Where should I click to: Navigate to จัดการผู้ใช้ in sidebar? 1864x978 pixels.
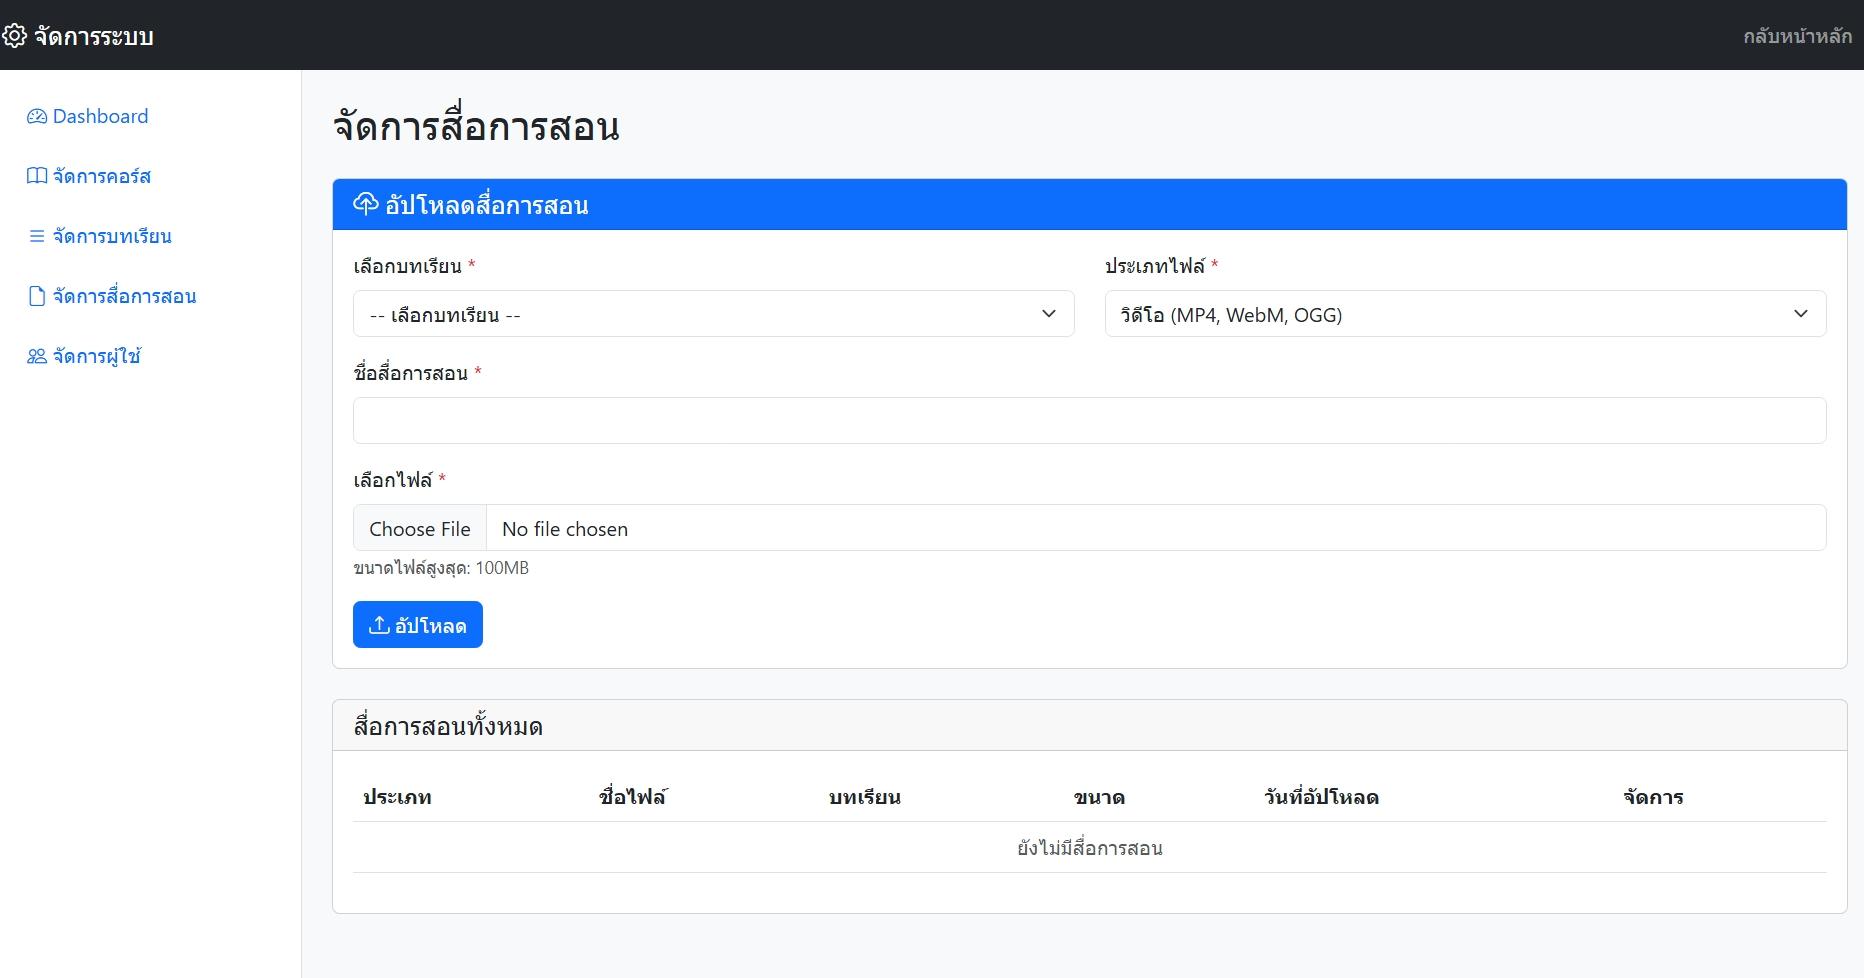[x=84, y=356]
